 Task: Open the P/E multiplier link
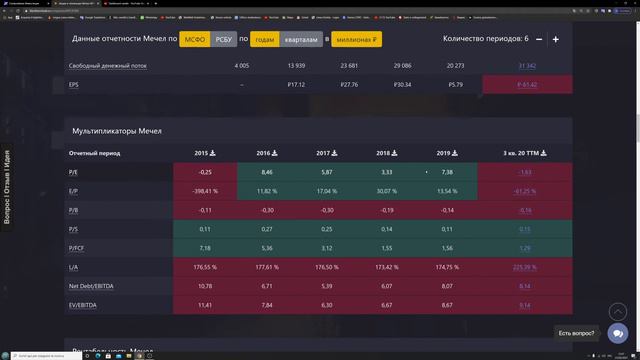point(73,172)
